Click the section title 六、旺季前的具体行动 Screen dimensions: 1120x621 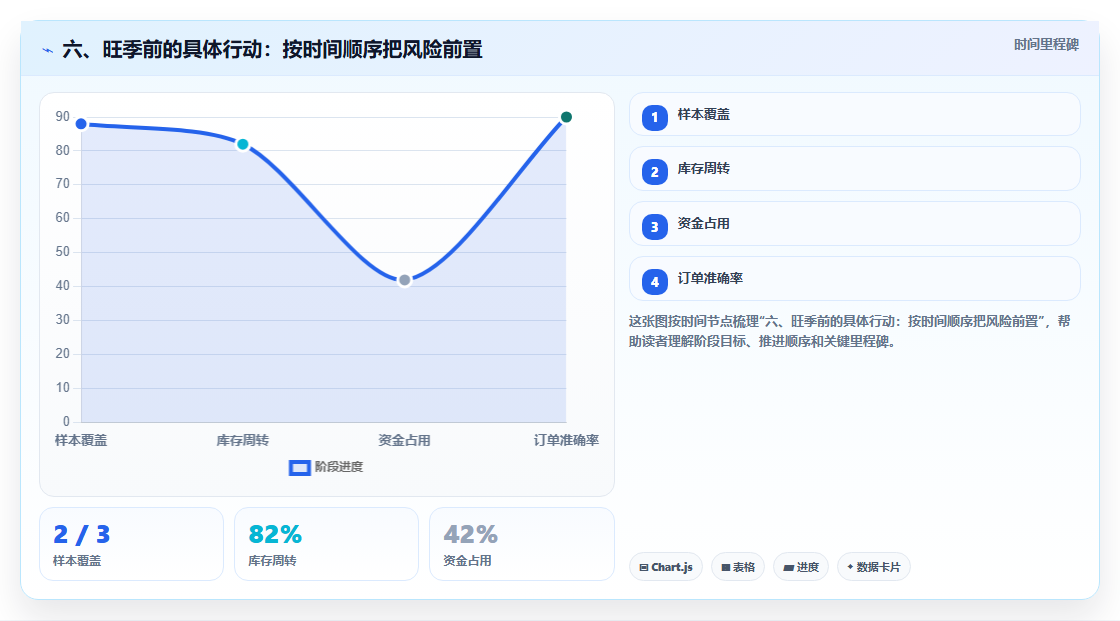click(x=272, y=49)
